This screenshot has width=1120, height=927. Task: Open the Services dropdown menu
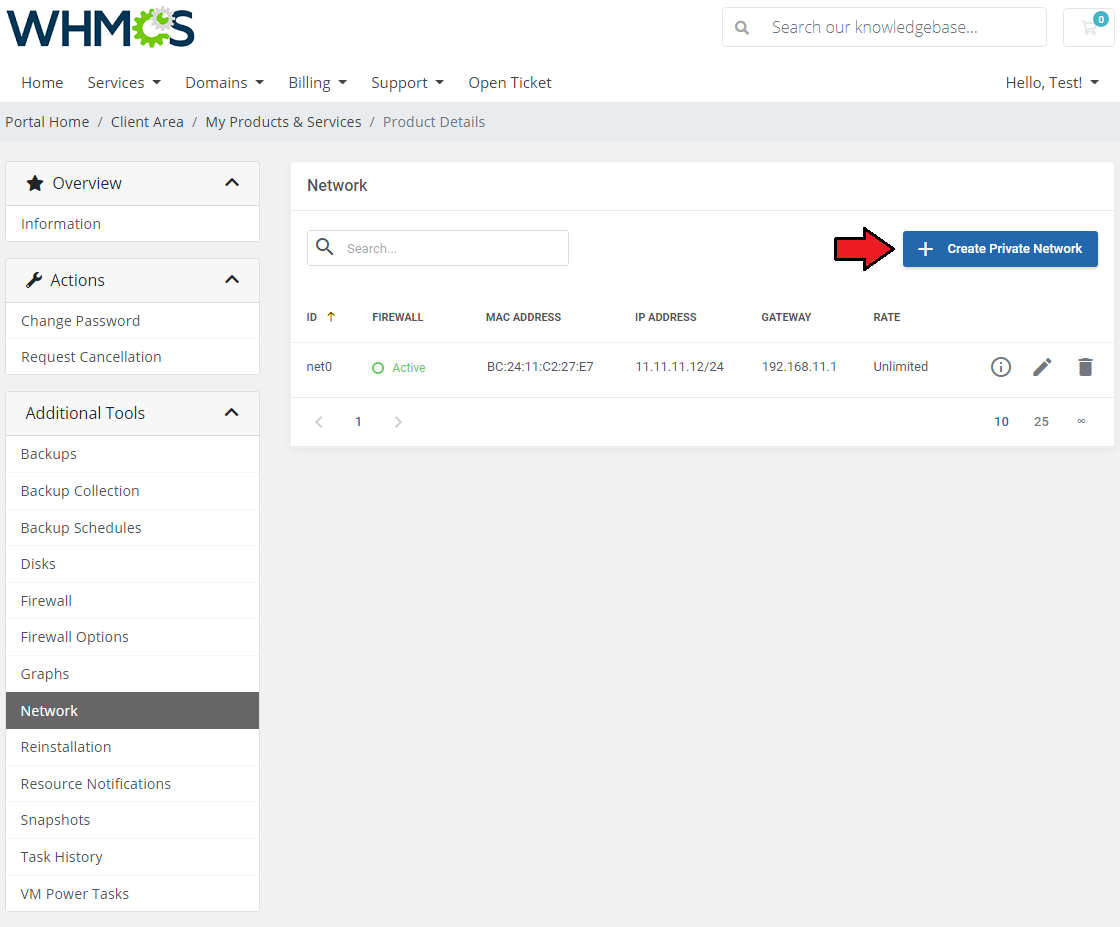(x=124, y=83)
